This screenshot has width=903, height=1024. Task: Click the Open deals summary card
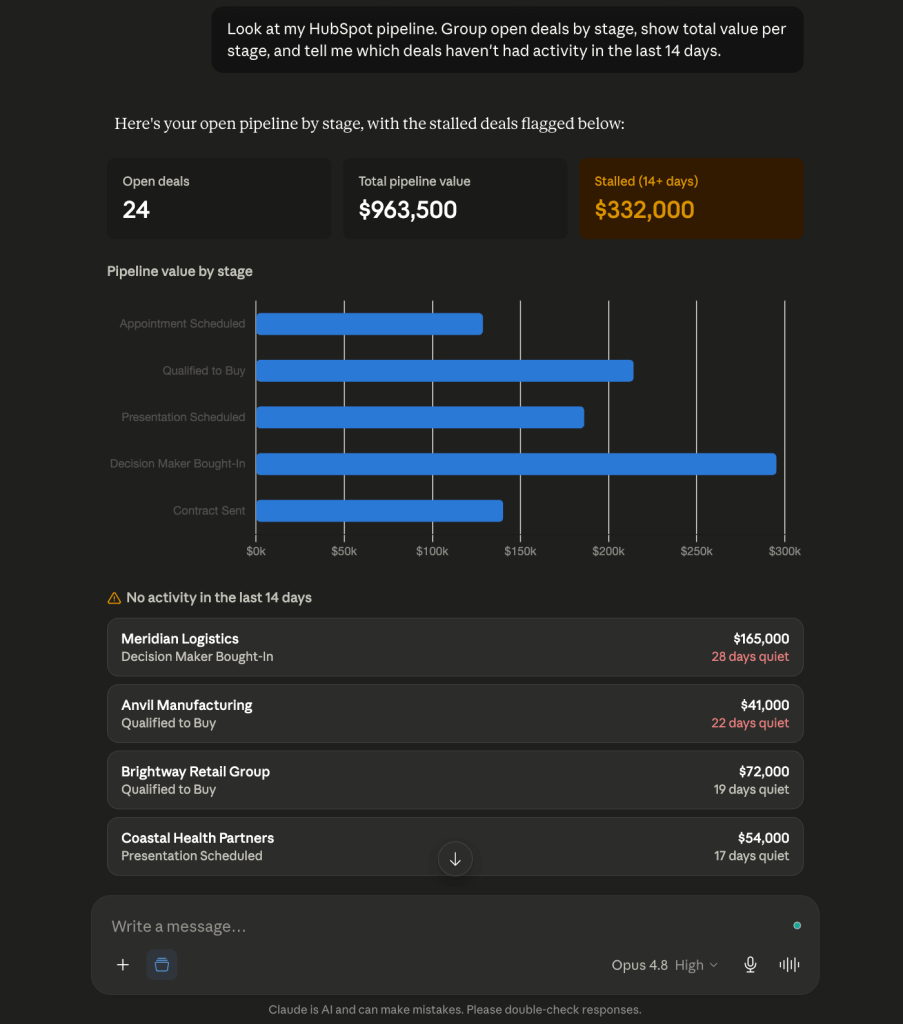(x=219, y=199)
